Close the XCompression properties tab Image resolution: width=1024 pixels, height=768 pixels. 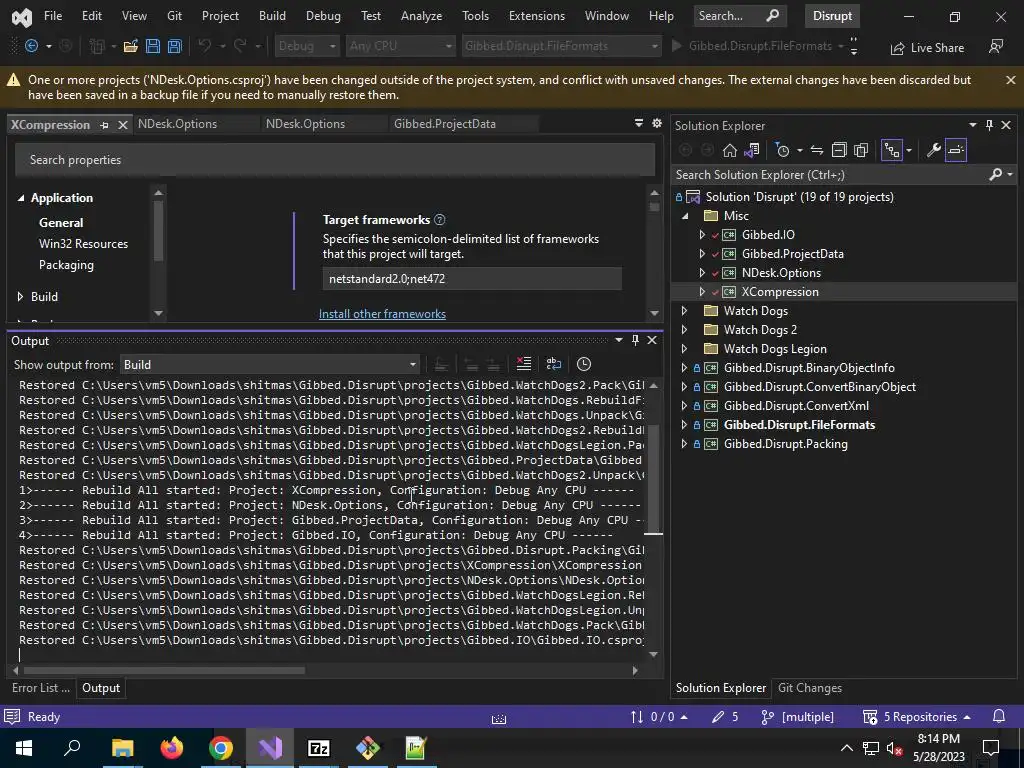tap(123, 125)
